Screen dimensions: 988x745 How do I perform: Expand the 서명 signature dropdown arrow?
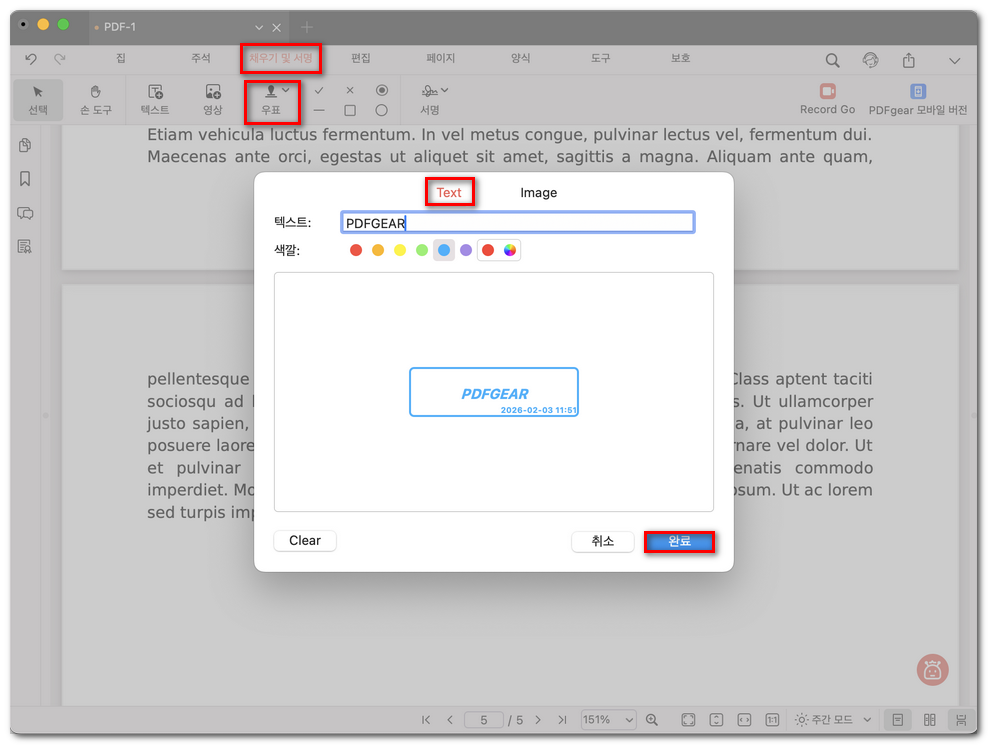(x=445, y=90)
